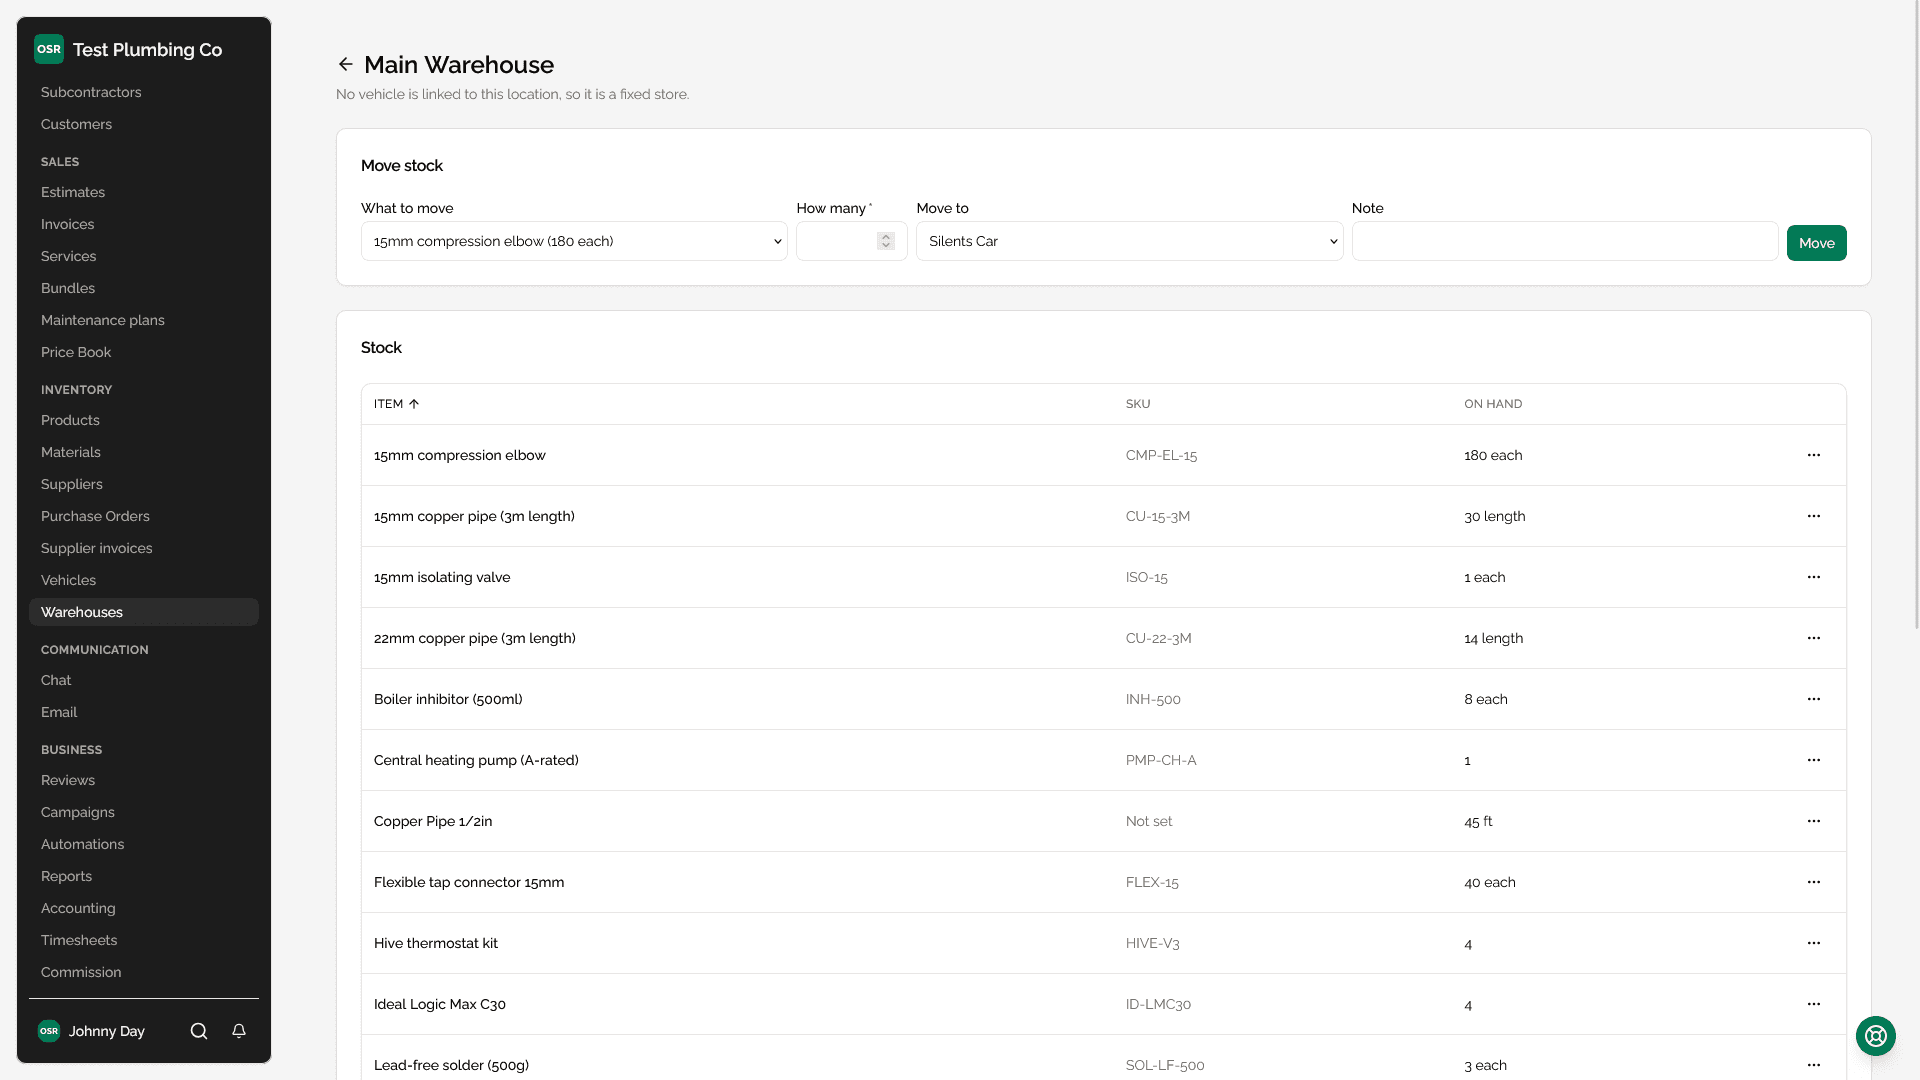
Task: Open row actions for Hive thermostat kit
Action: pyautogui.click(x=1814, y=943)
